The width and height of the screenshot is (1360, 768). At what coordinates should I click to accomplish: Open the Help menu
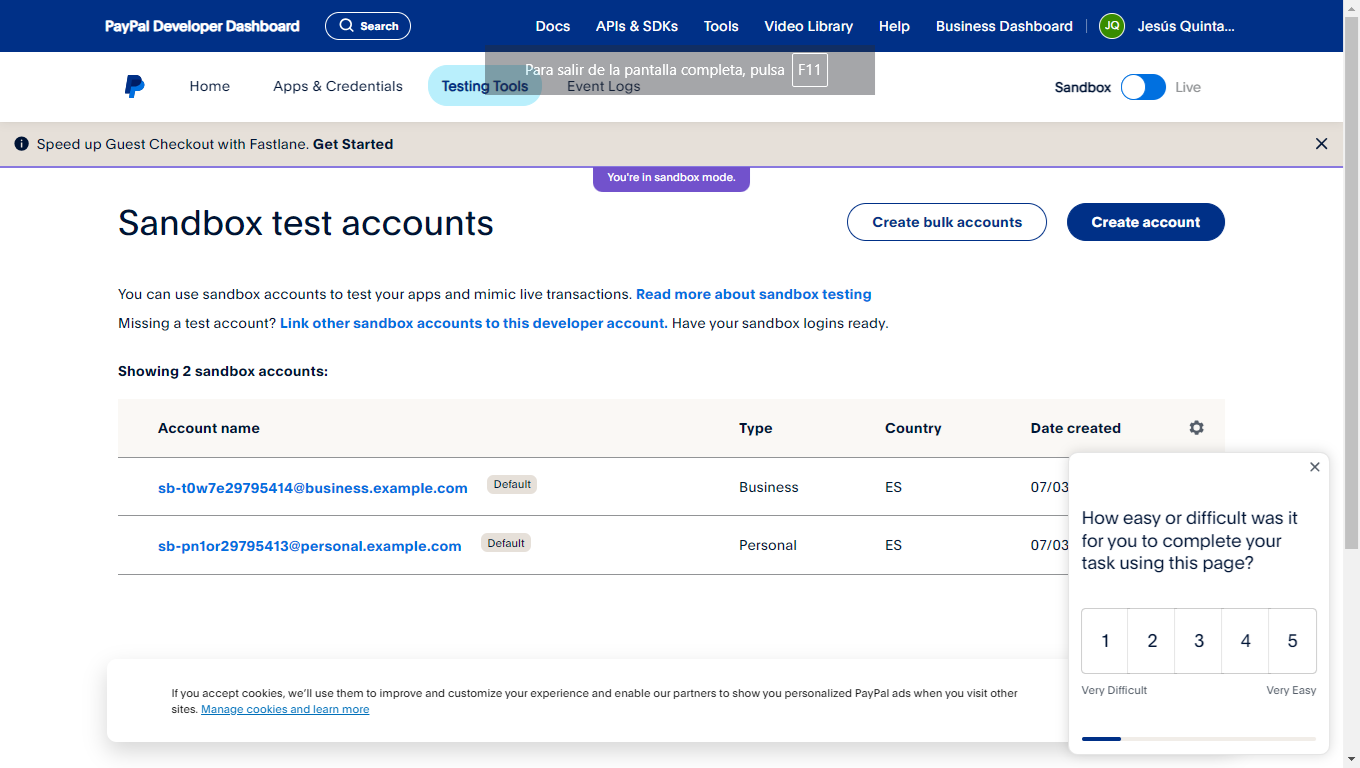pyautogui.click(x=894, y=26)
